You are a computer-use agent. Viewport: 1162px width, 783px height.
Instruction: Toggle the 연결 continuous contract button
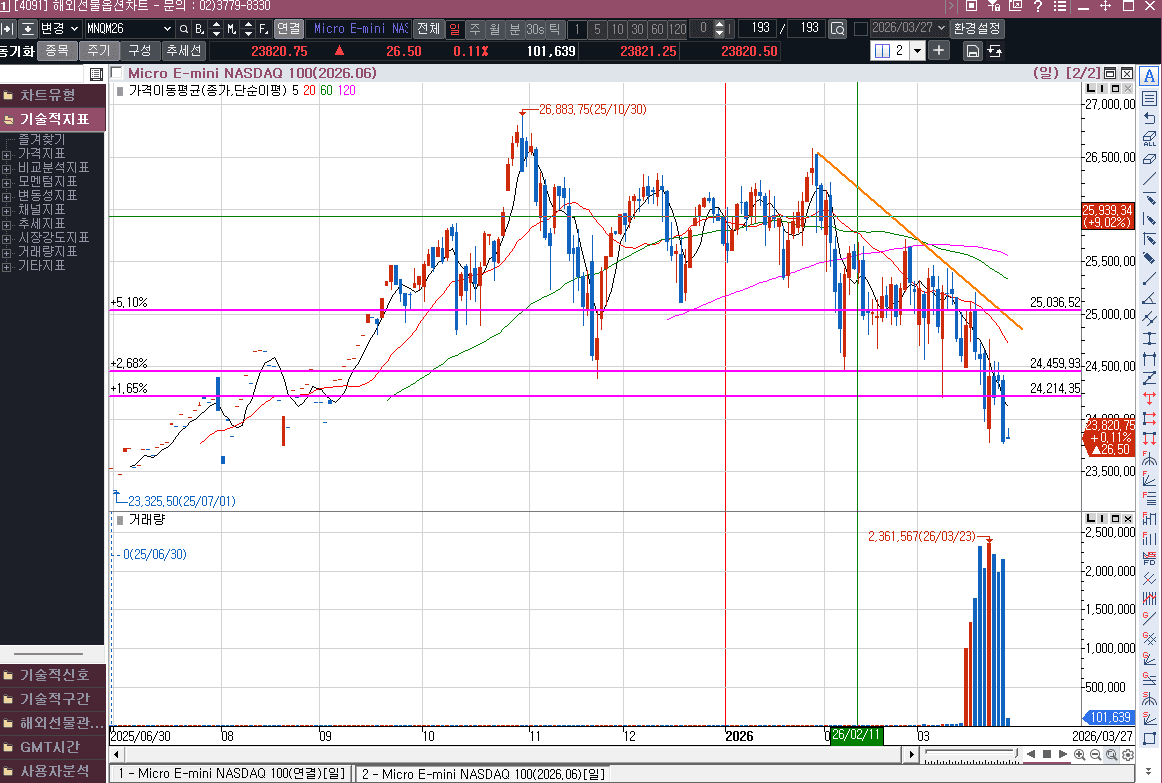pos(288,29)
